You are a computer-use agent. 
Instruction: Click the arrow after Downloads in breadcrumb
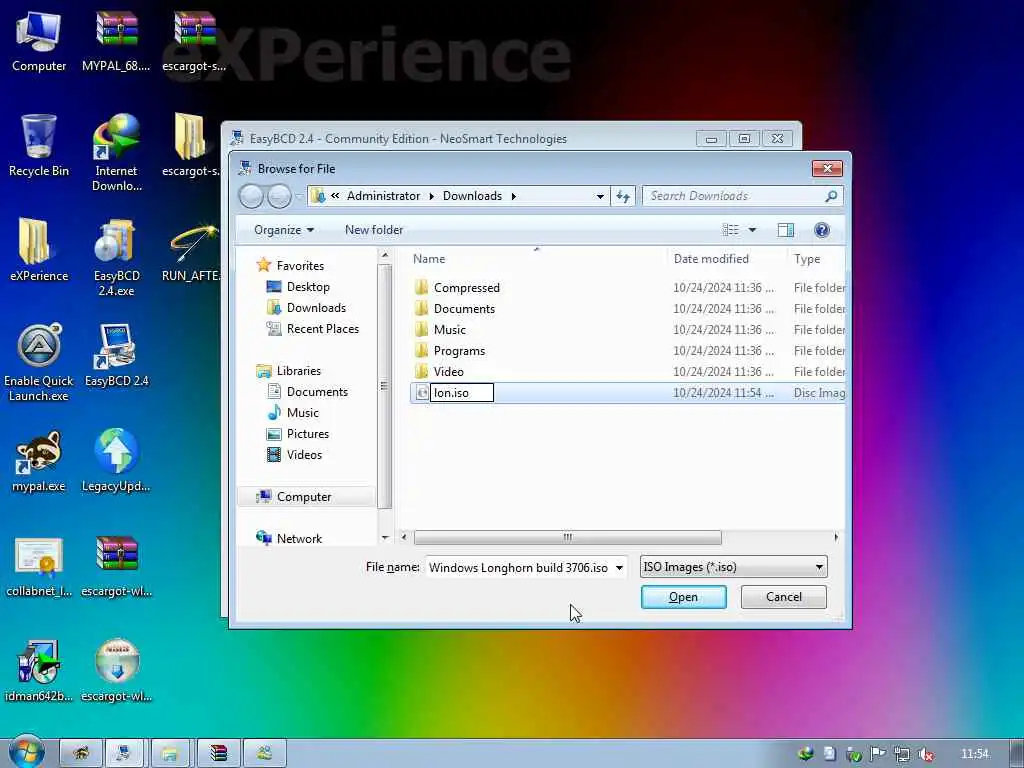coord(514,196)
